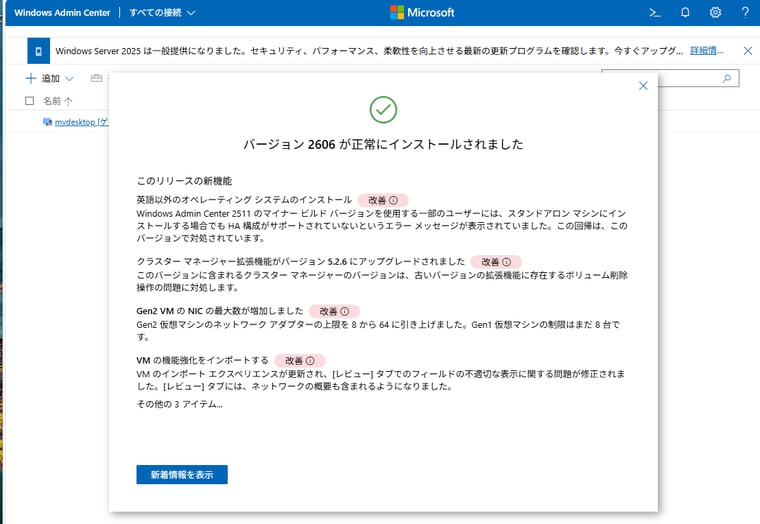Toggle the select-all checkbox beside 名前
Image resolution: width=760 pixels, height=524 pixels.
point(30,101)
